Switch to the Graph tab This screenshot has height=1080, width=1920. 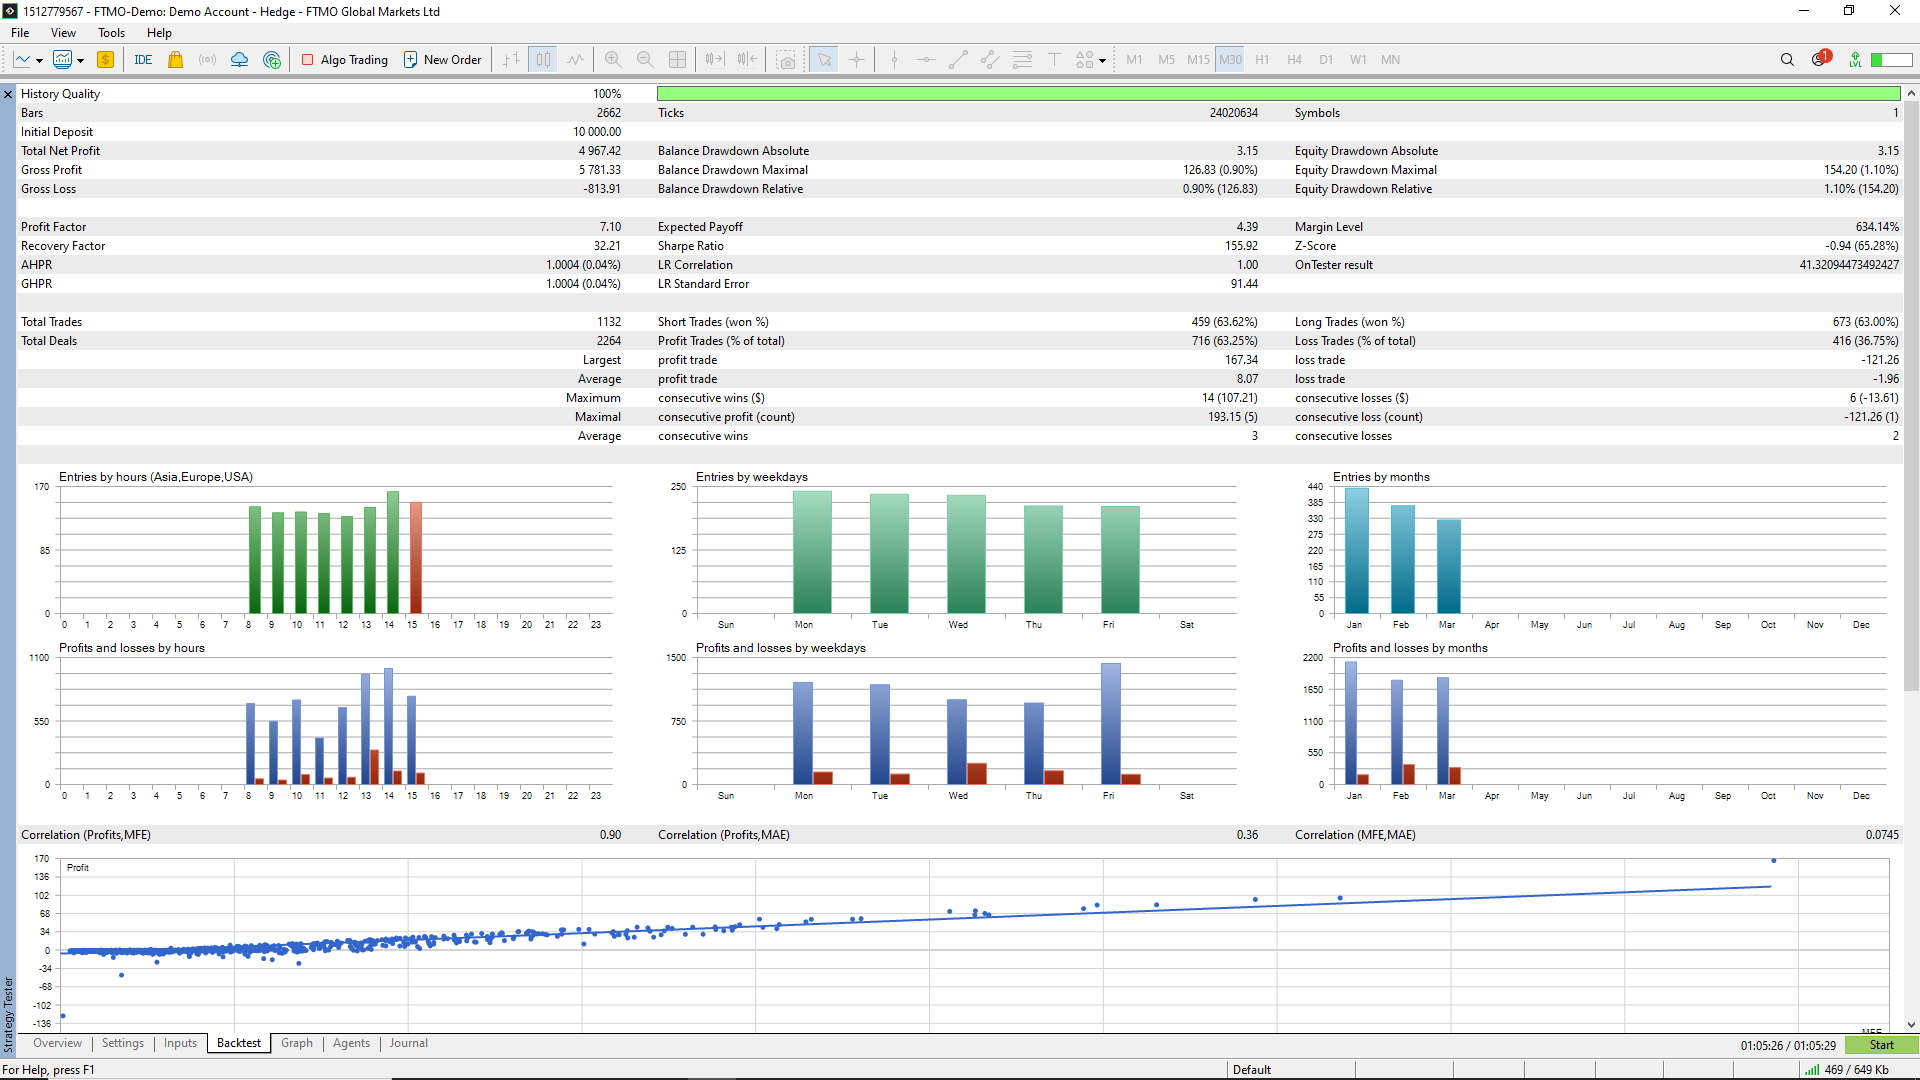(x=296, y=1043)
